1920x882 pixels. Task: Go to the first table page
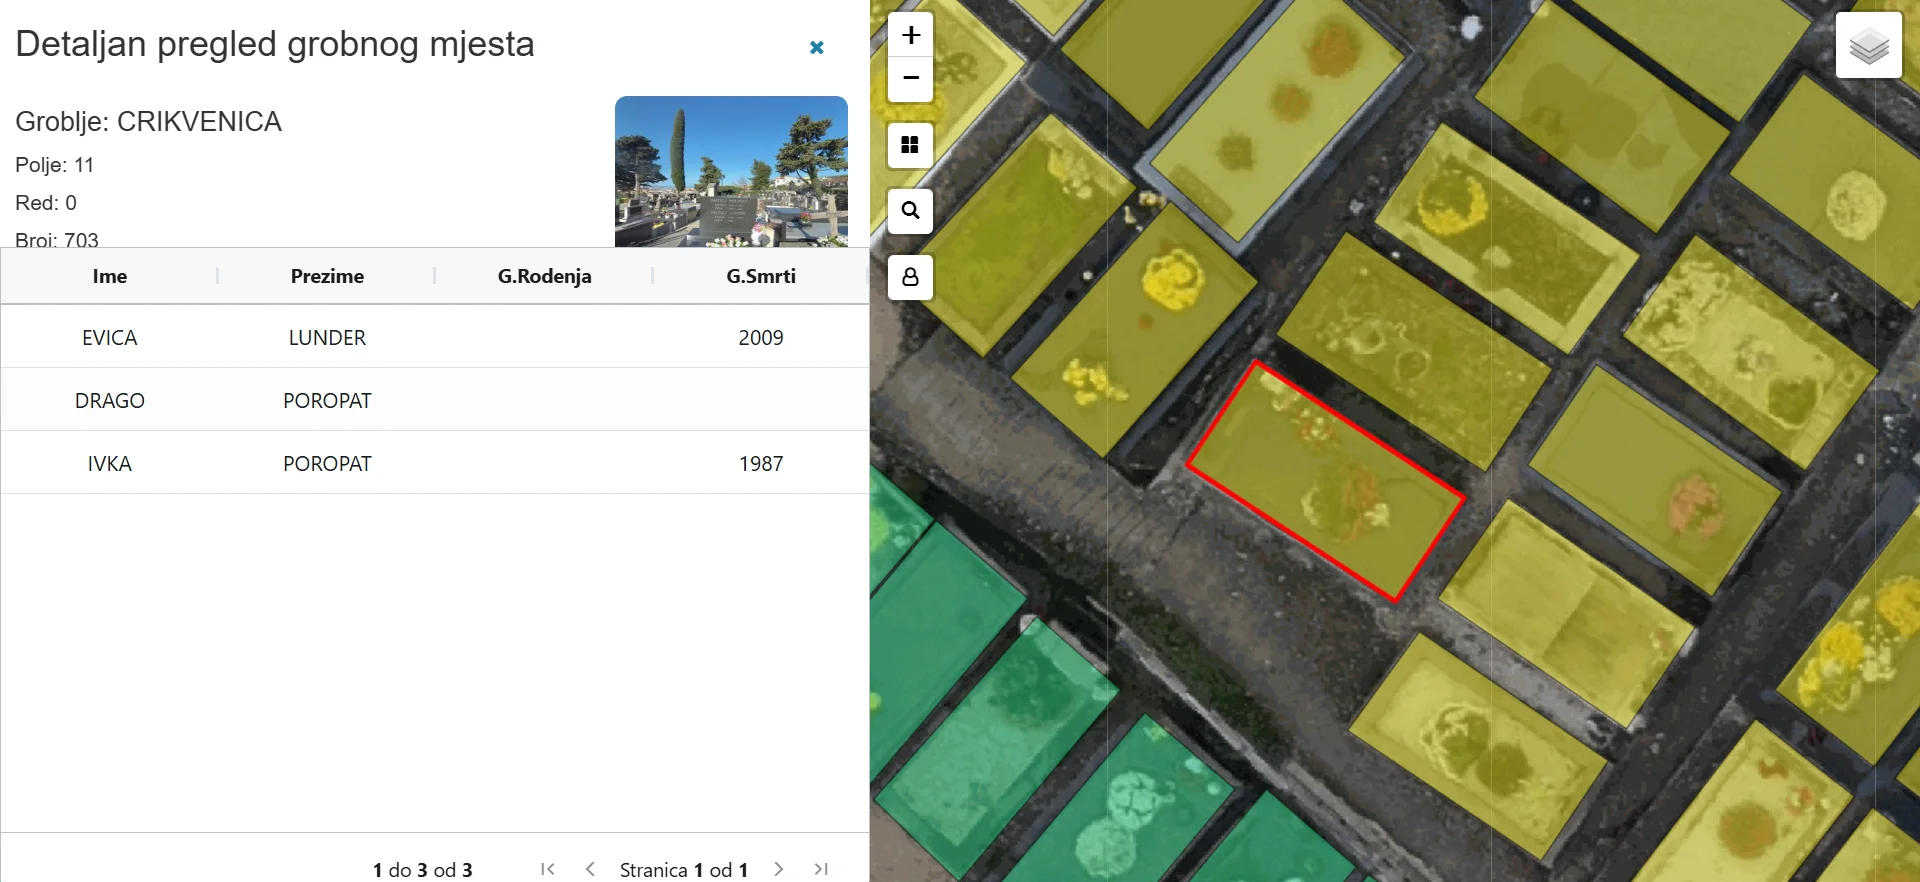[548, 869]
